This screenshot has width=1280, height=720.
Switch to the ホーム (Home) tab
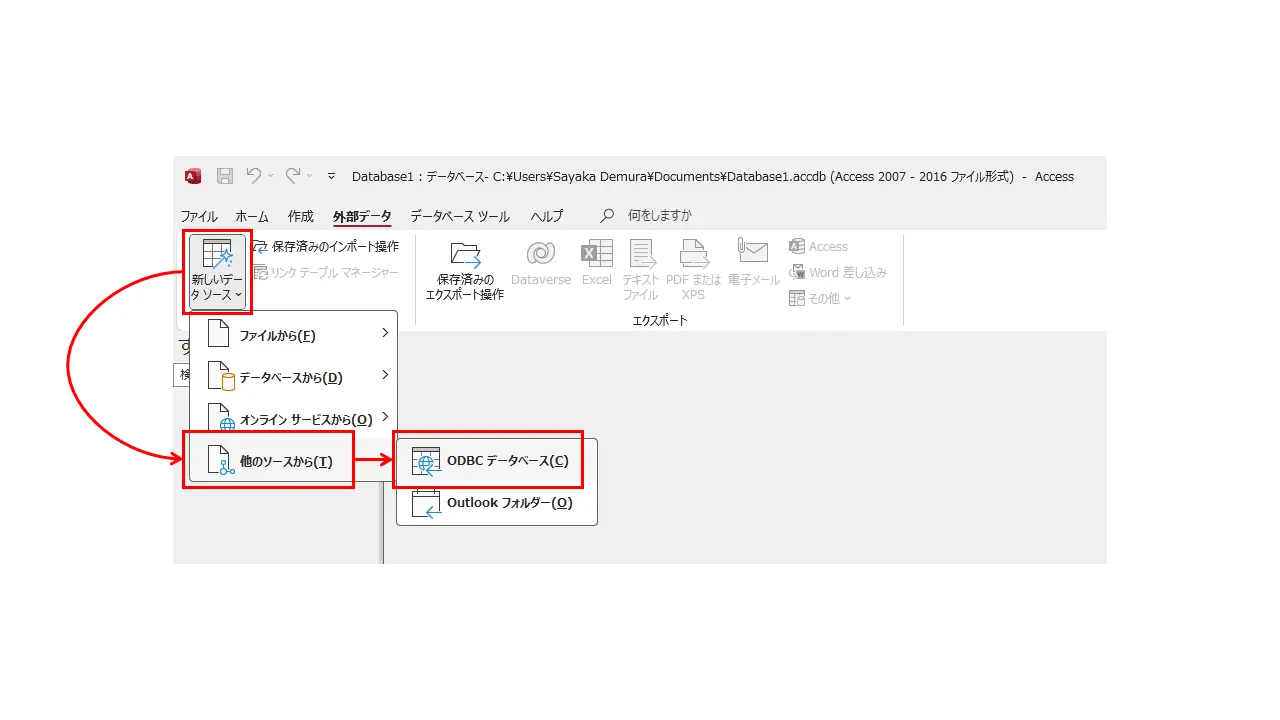252,216
